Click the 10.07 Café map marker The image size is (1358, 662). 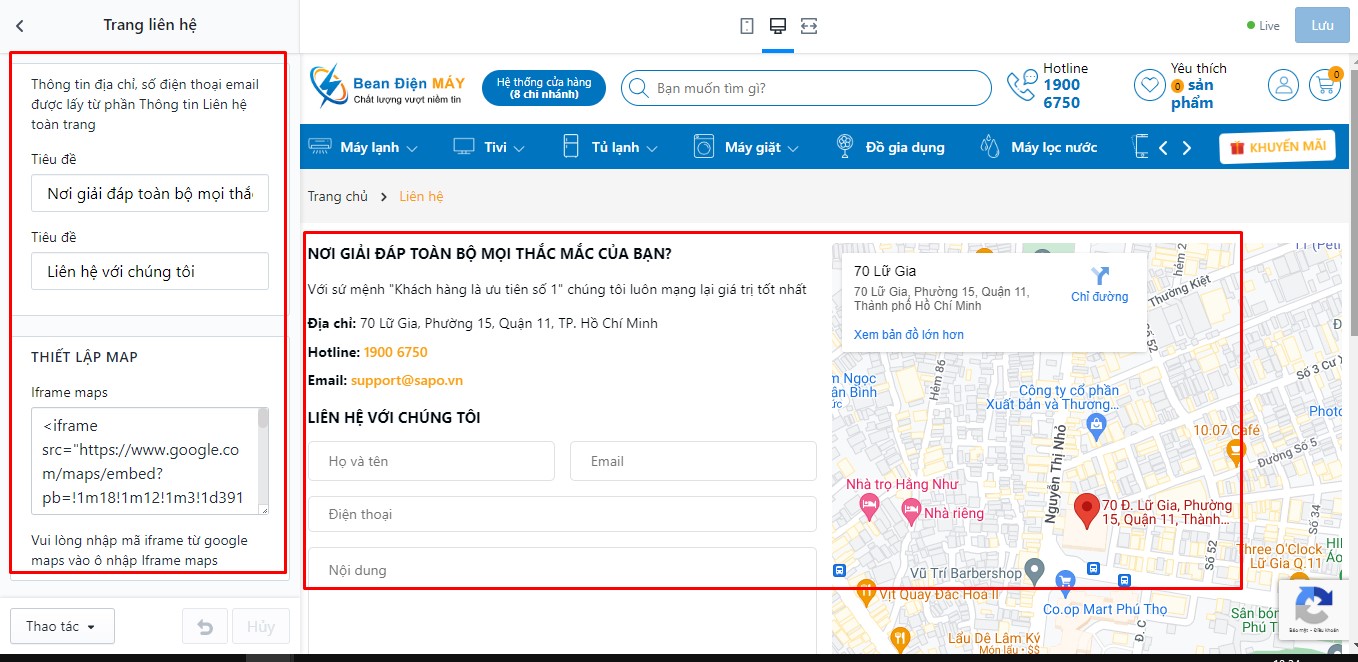coord(1235,452)
